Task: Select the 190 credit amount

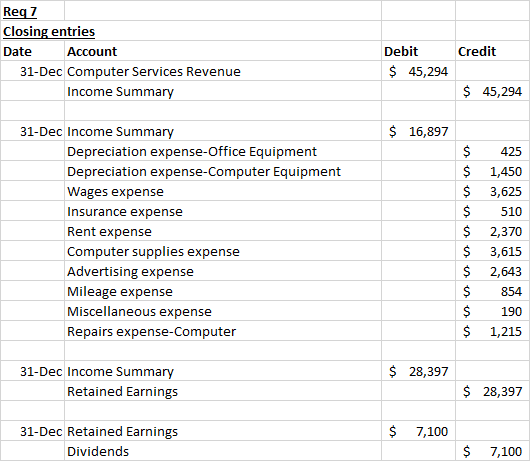Action: (x=492, y=311)
